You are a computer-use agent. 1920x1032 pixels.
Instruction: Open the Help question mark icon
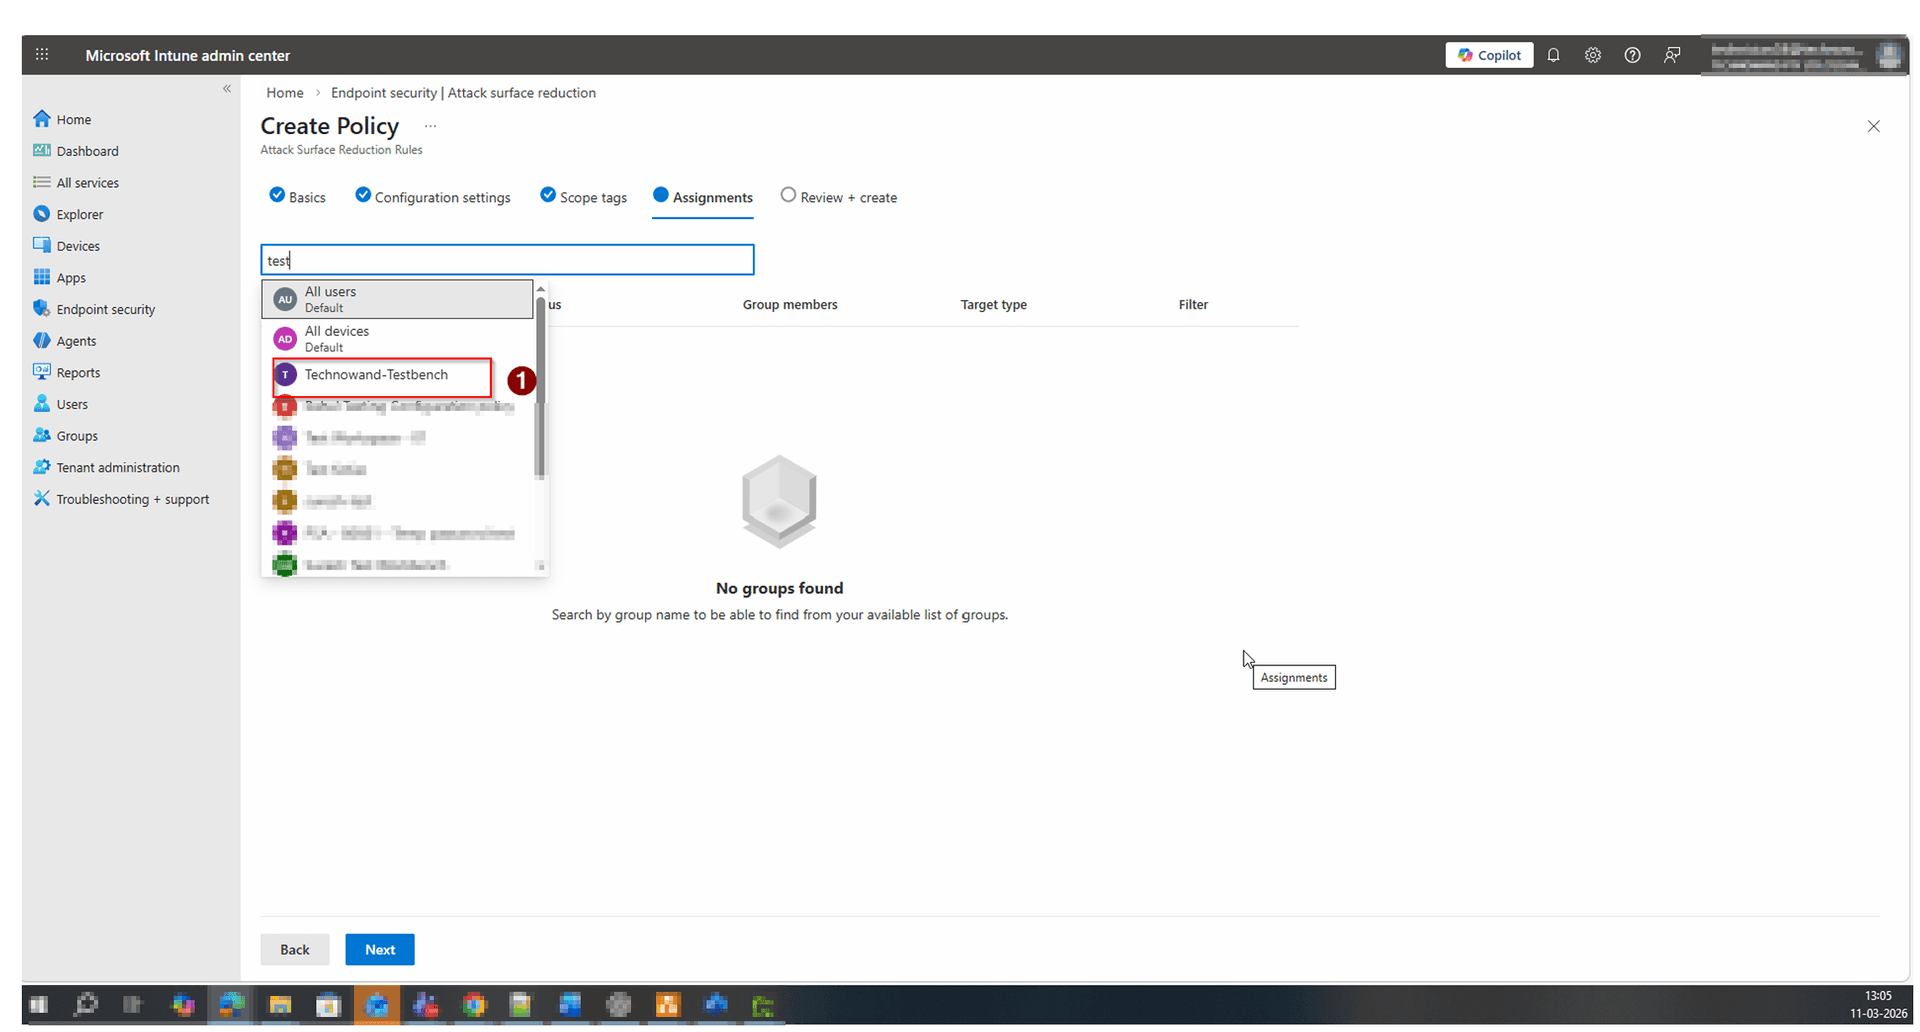pos(1632,55)
